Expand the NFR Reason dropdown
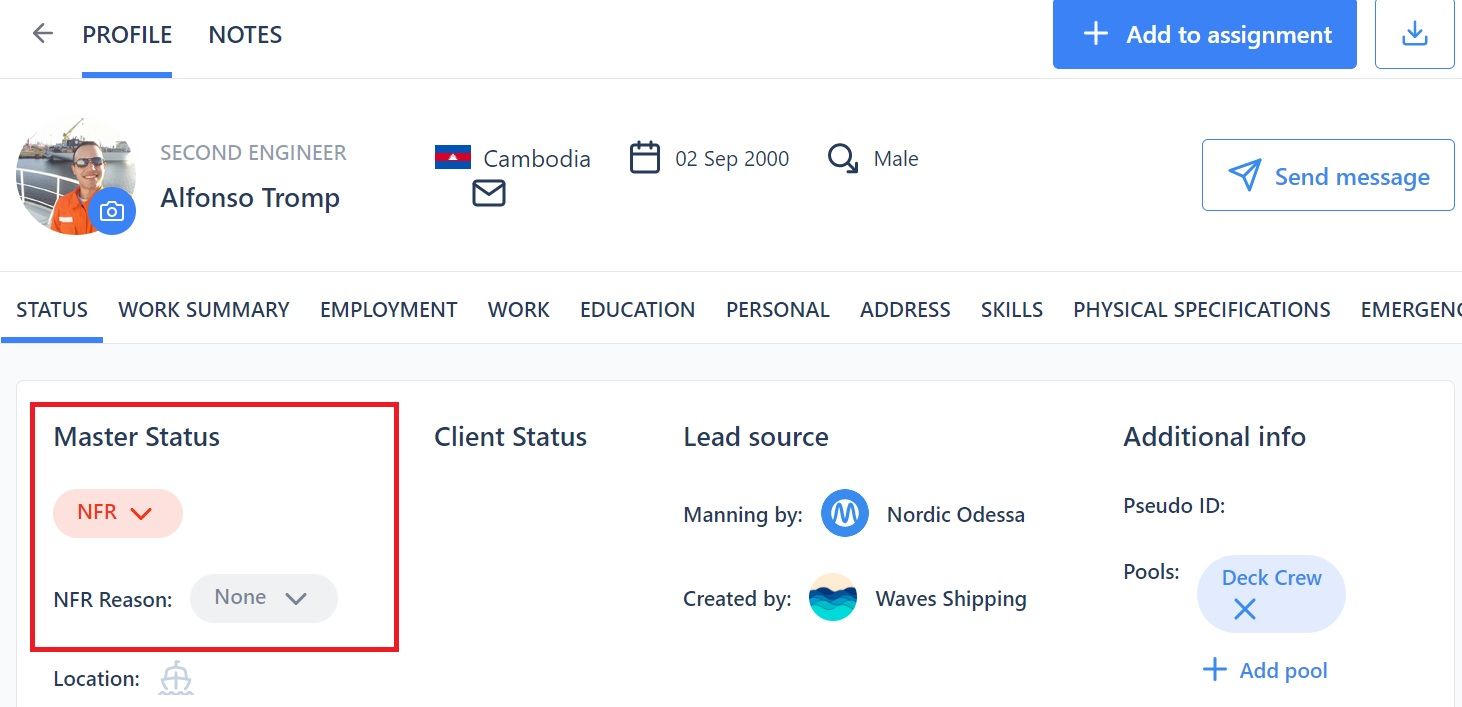The width and height of the screenshot is (1462, 707). pos(263,598)
